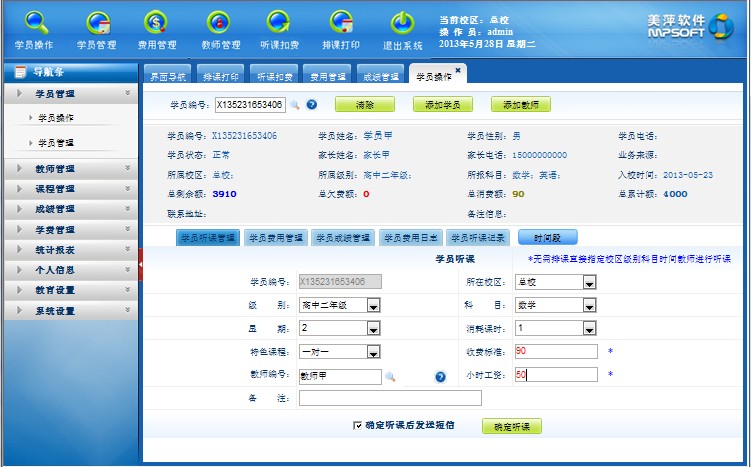Viewport: 751px width, 467px height.
Task: Open 教师管理 toolbar icon
Action: [219, 23]
